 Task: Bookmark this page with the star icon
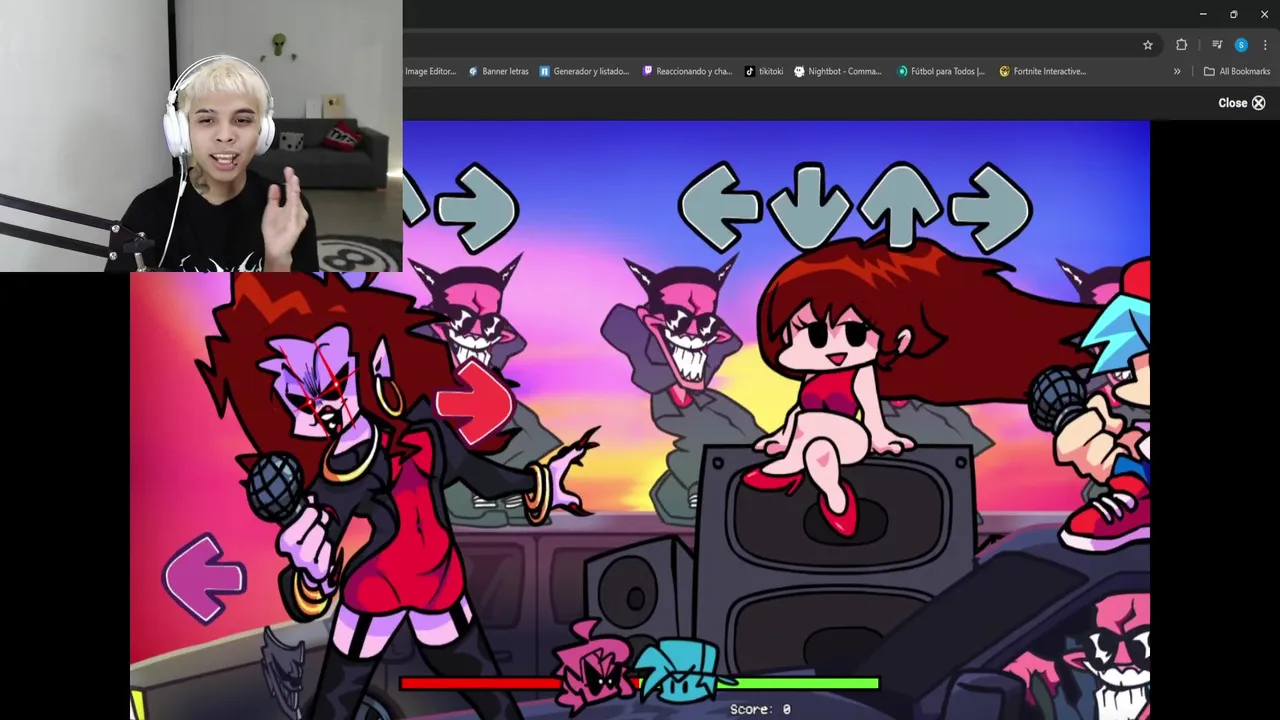1148,45
